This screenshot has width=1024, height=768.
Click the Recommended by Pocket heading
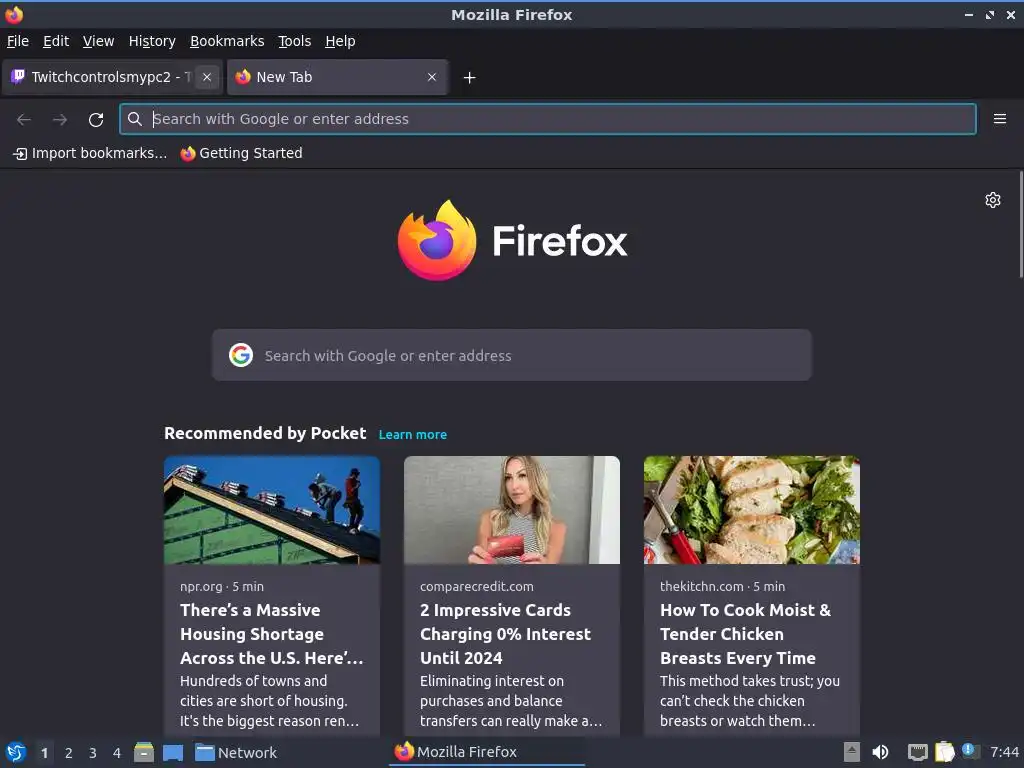265,434
